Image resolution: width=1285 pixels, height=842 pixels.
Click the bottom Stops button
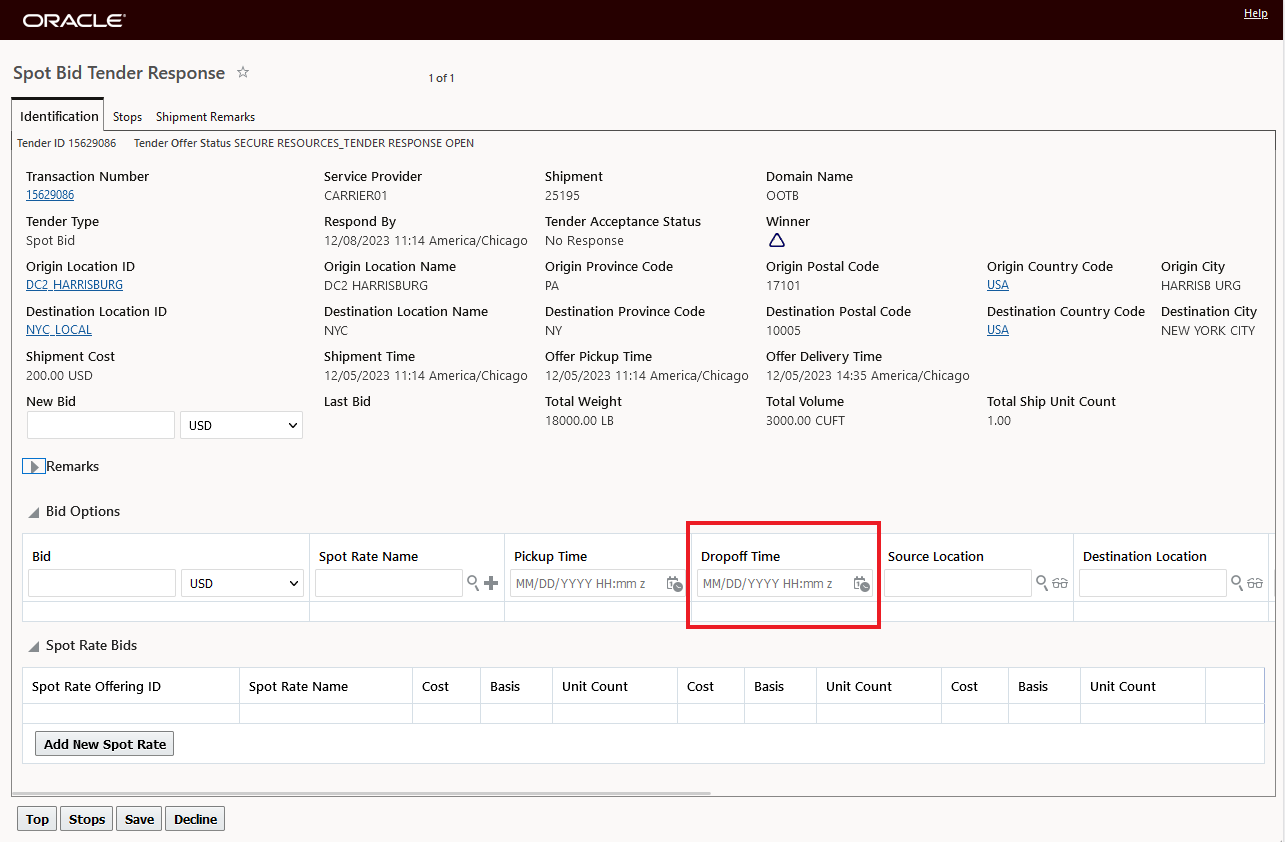pyautogui.click(x=87, y=819)
